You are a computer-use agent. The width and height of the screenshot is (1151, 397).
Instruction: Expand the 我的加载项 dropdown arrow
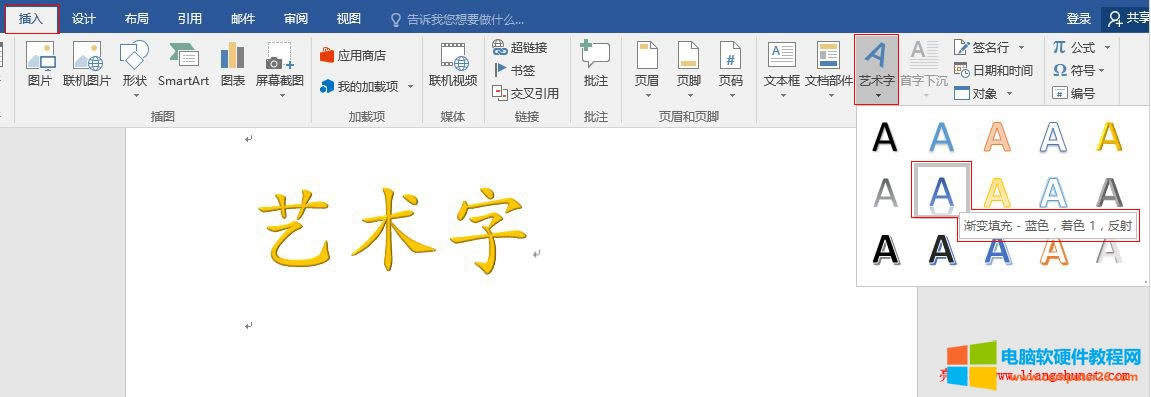410,87
